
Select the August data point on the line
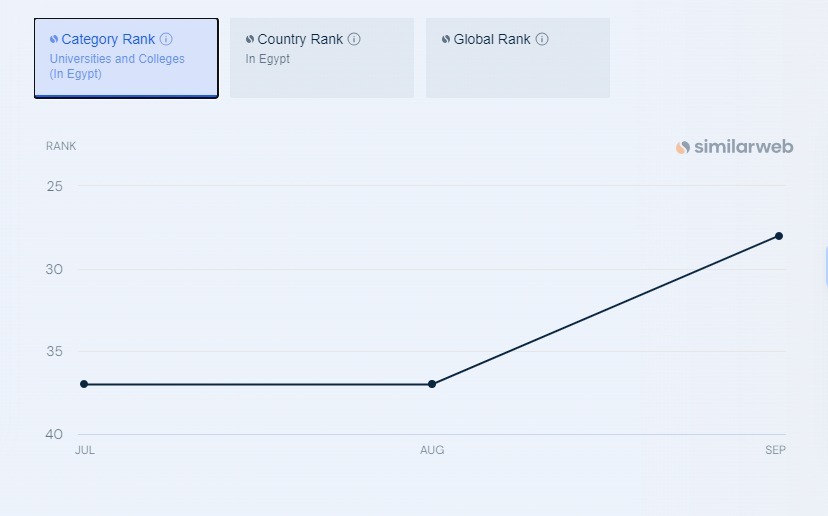[432, 384]
